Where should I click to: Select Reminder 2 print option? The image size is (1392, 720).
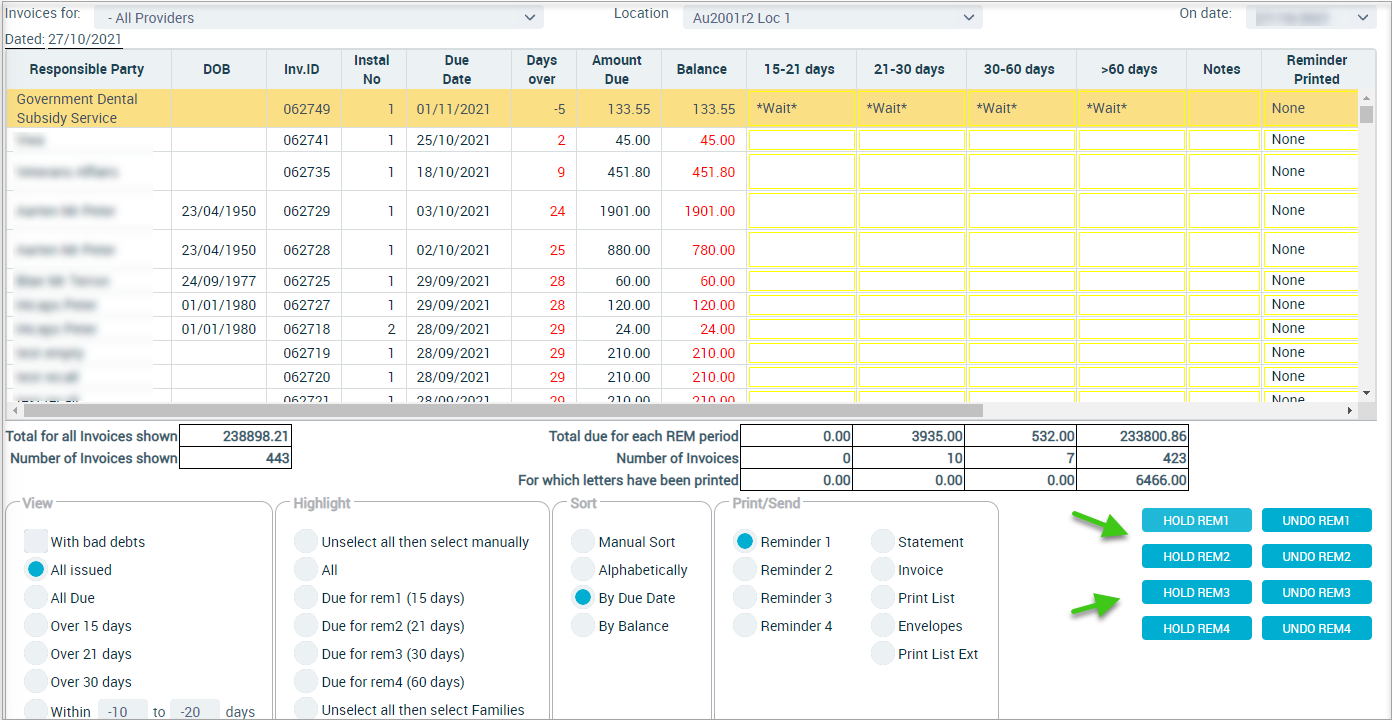coord(745,570)
